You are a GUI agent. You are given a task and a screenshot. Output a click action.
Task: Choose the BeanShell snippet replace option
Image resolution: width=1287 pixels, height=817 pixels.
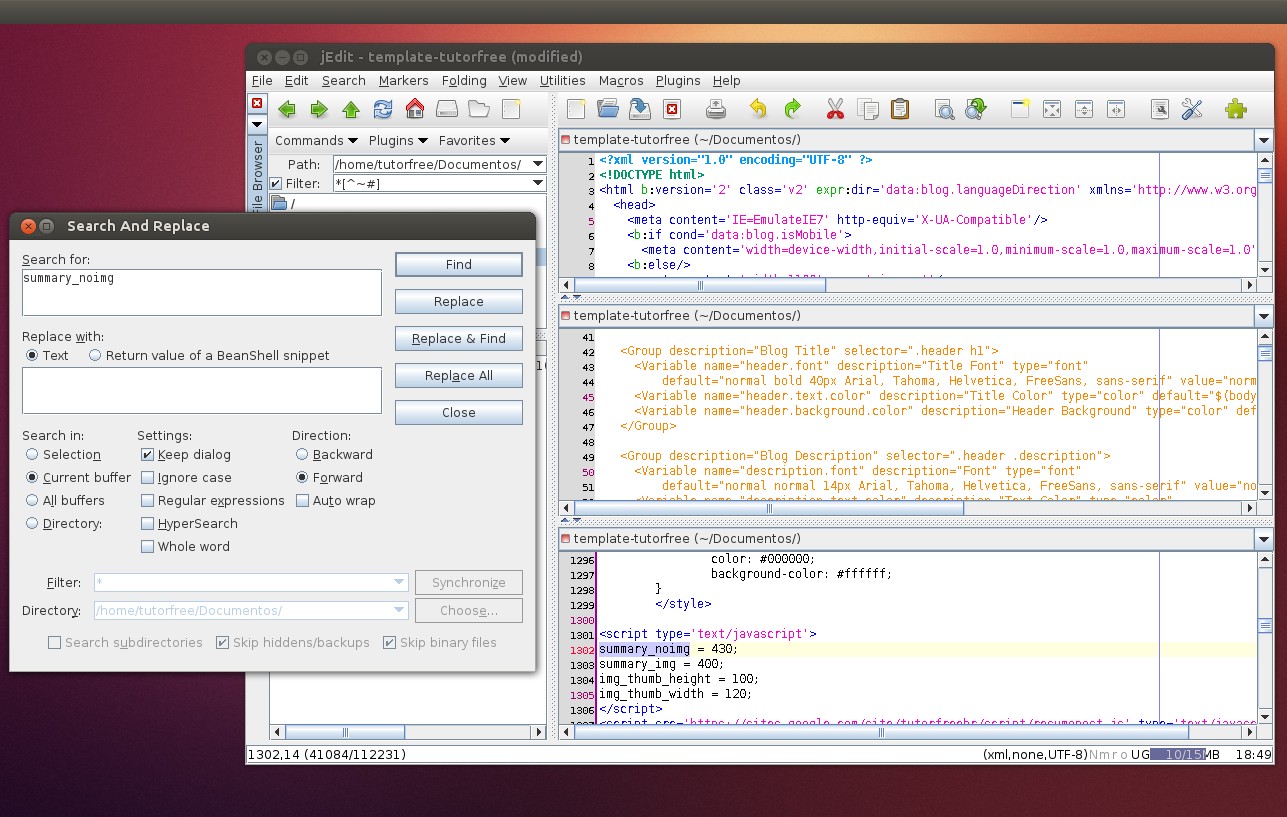pos(209,355)
